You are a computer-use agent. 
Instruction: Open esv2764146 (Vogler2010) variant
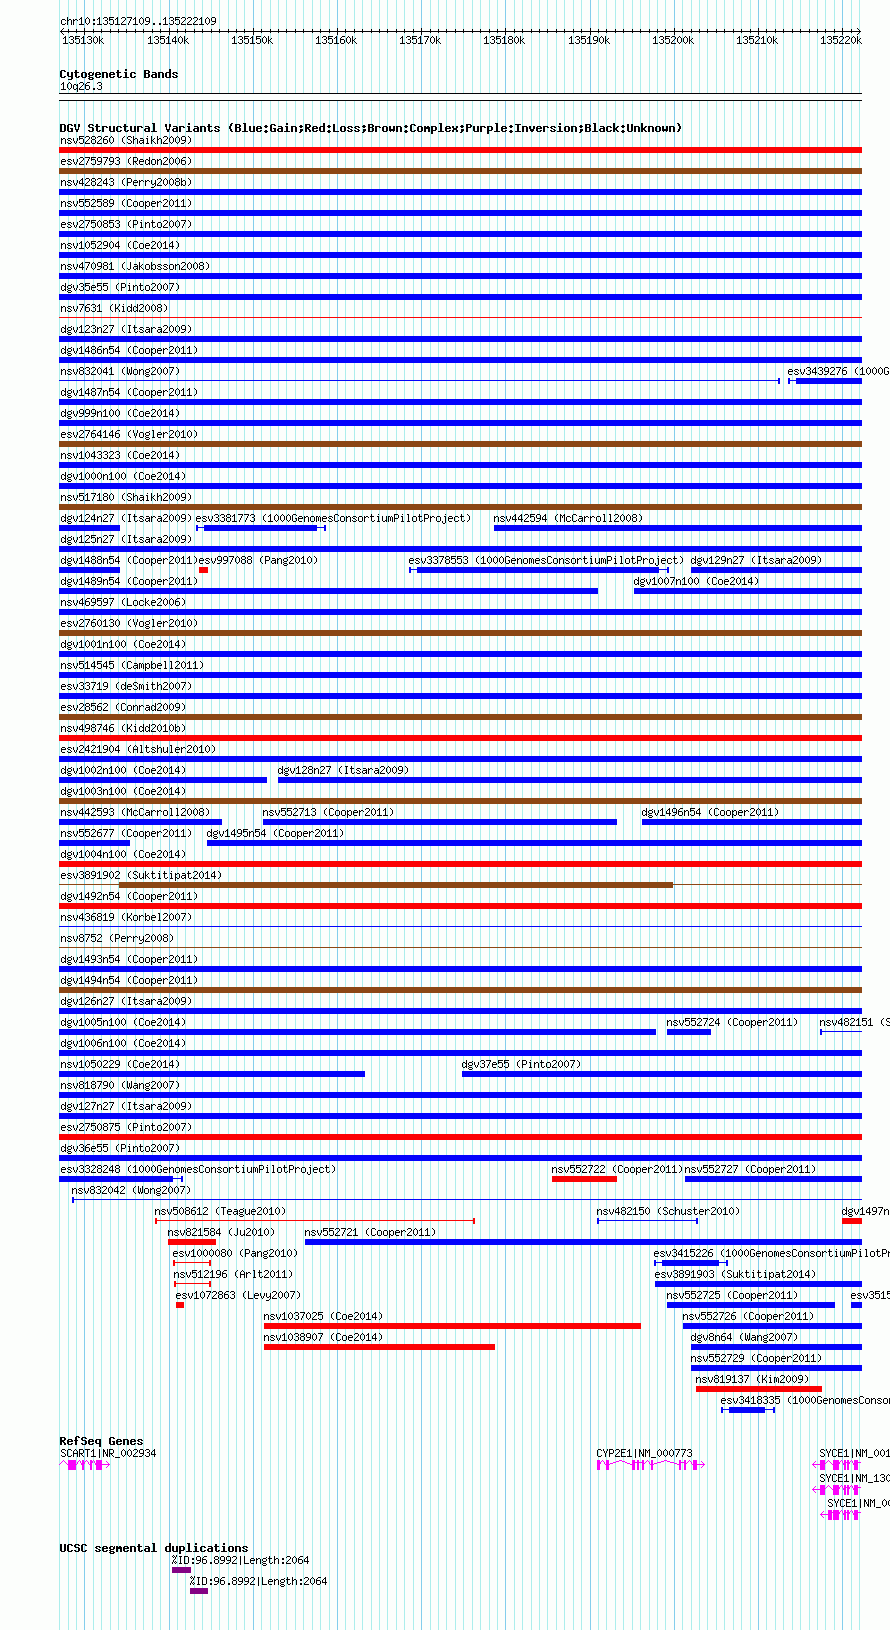129,434
